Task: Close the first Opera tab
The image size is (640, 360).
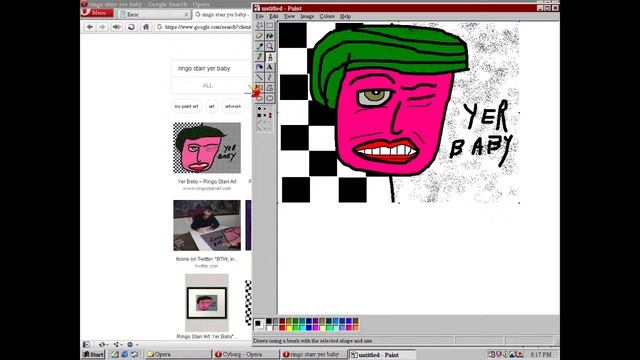Action: (x=187, y=14)
